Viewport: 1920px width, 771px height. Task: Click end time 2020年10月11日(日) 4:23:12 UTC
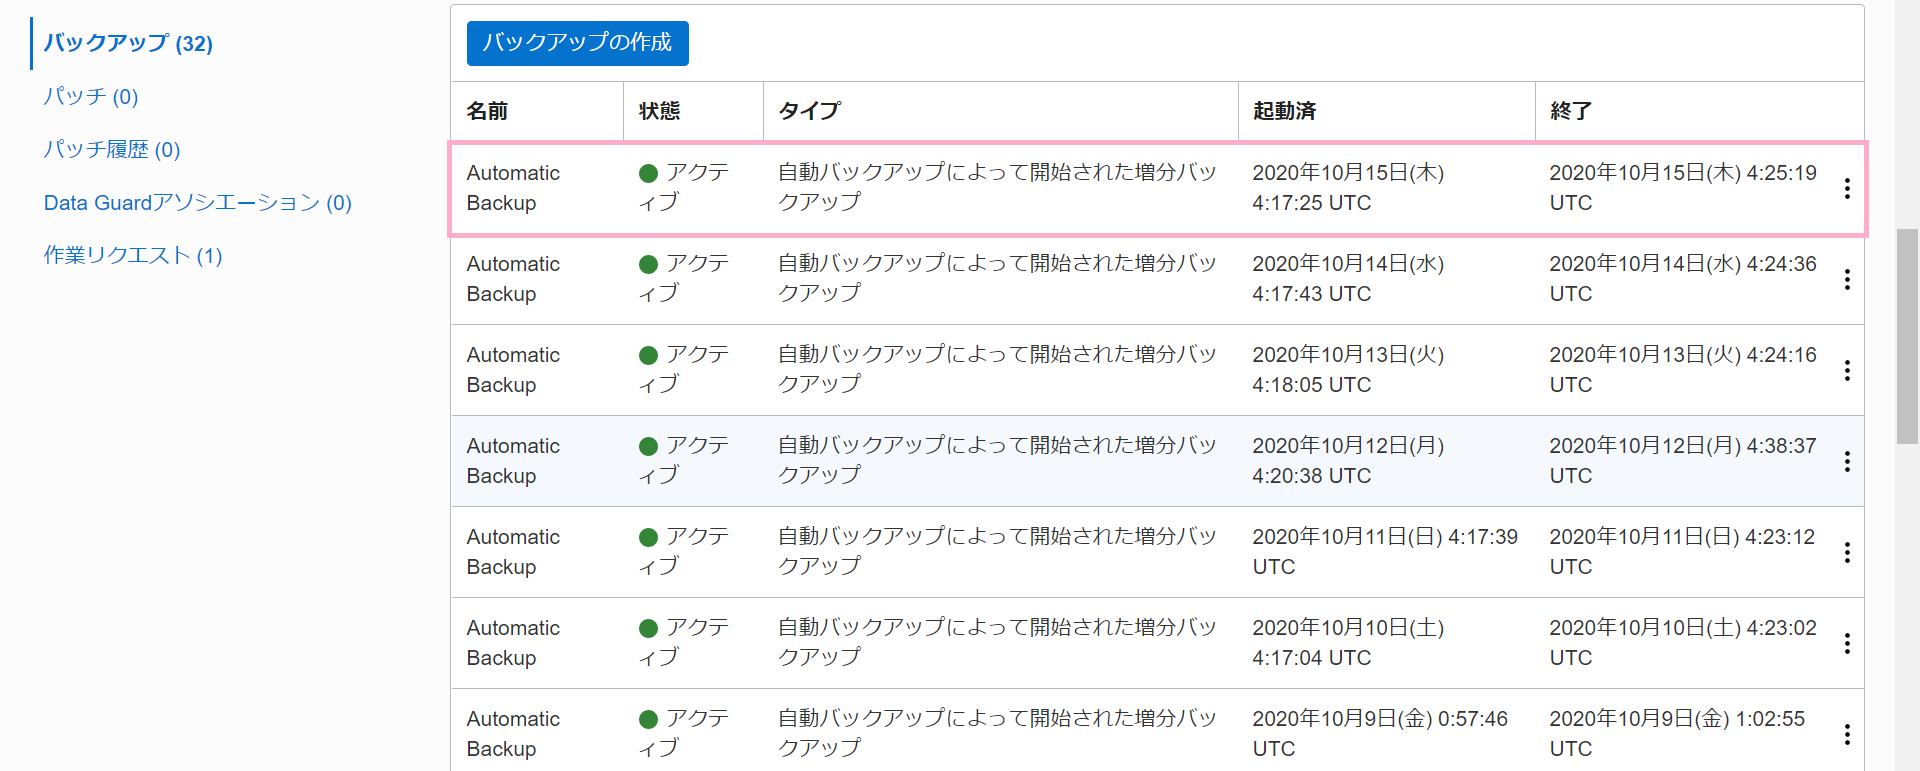click(1682, 552)
